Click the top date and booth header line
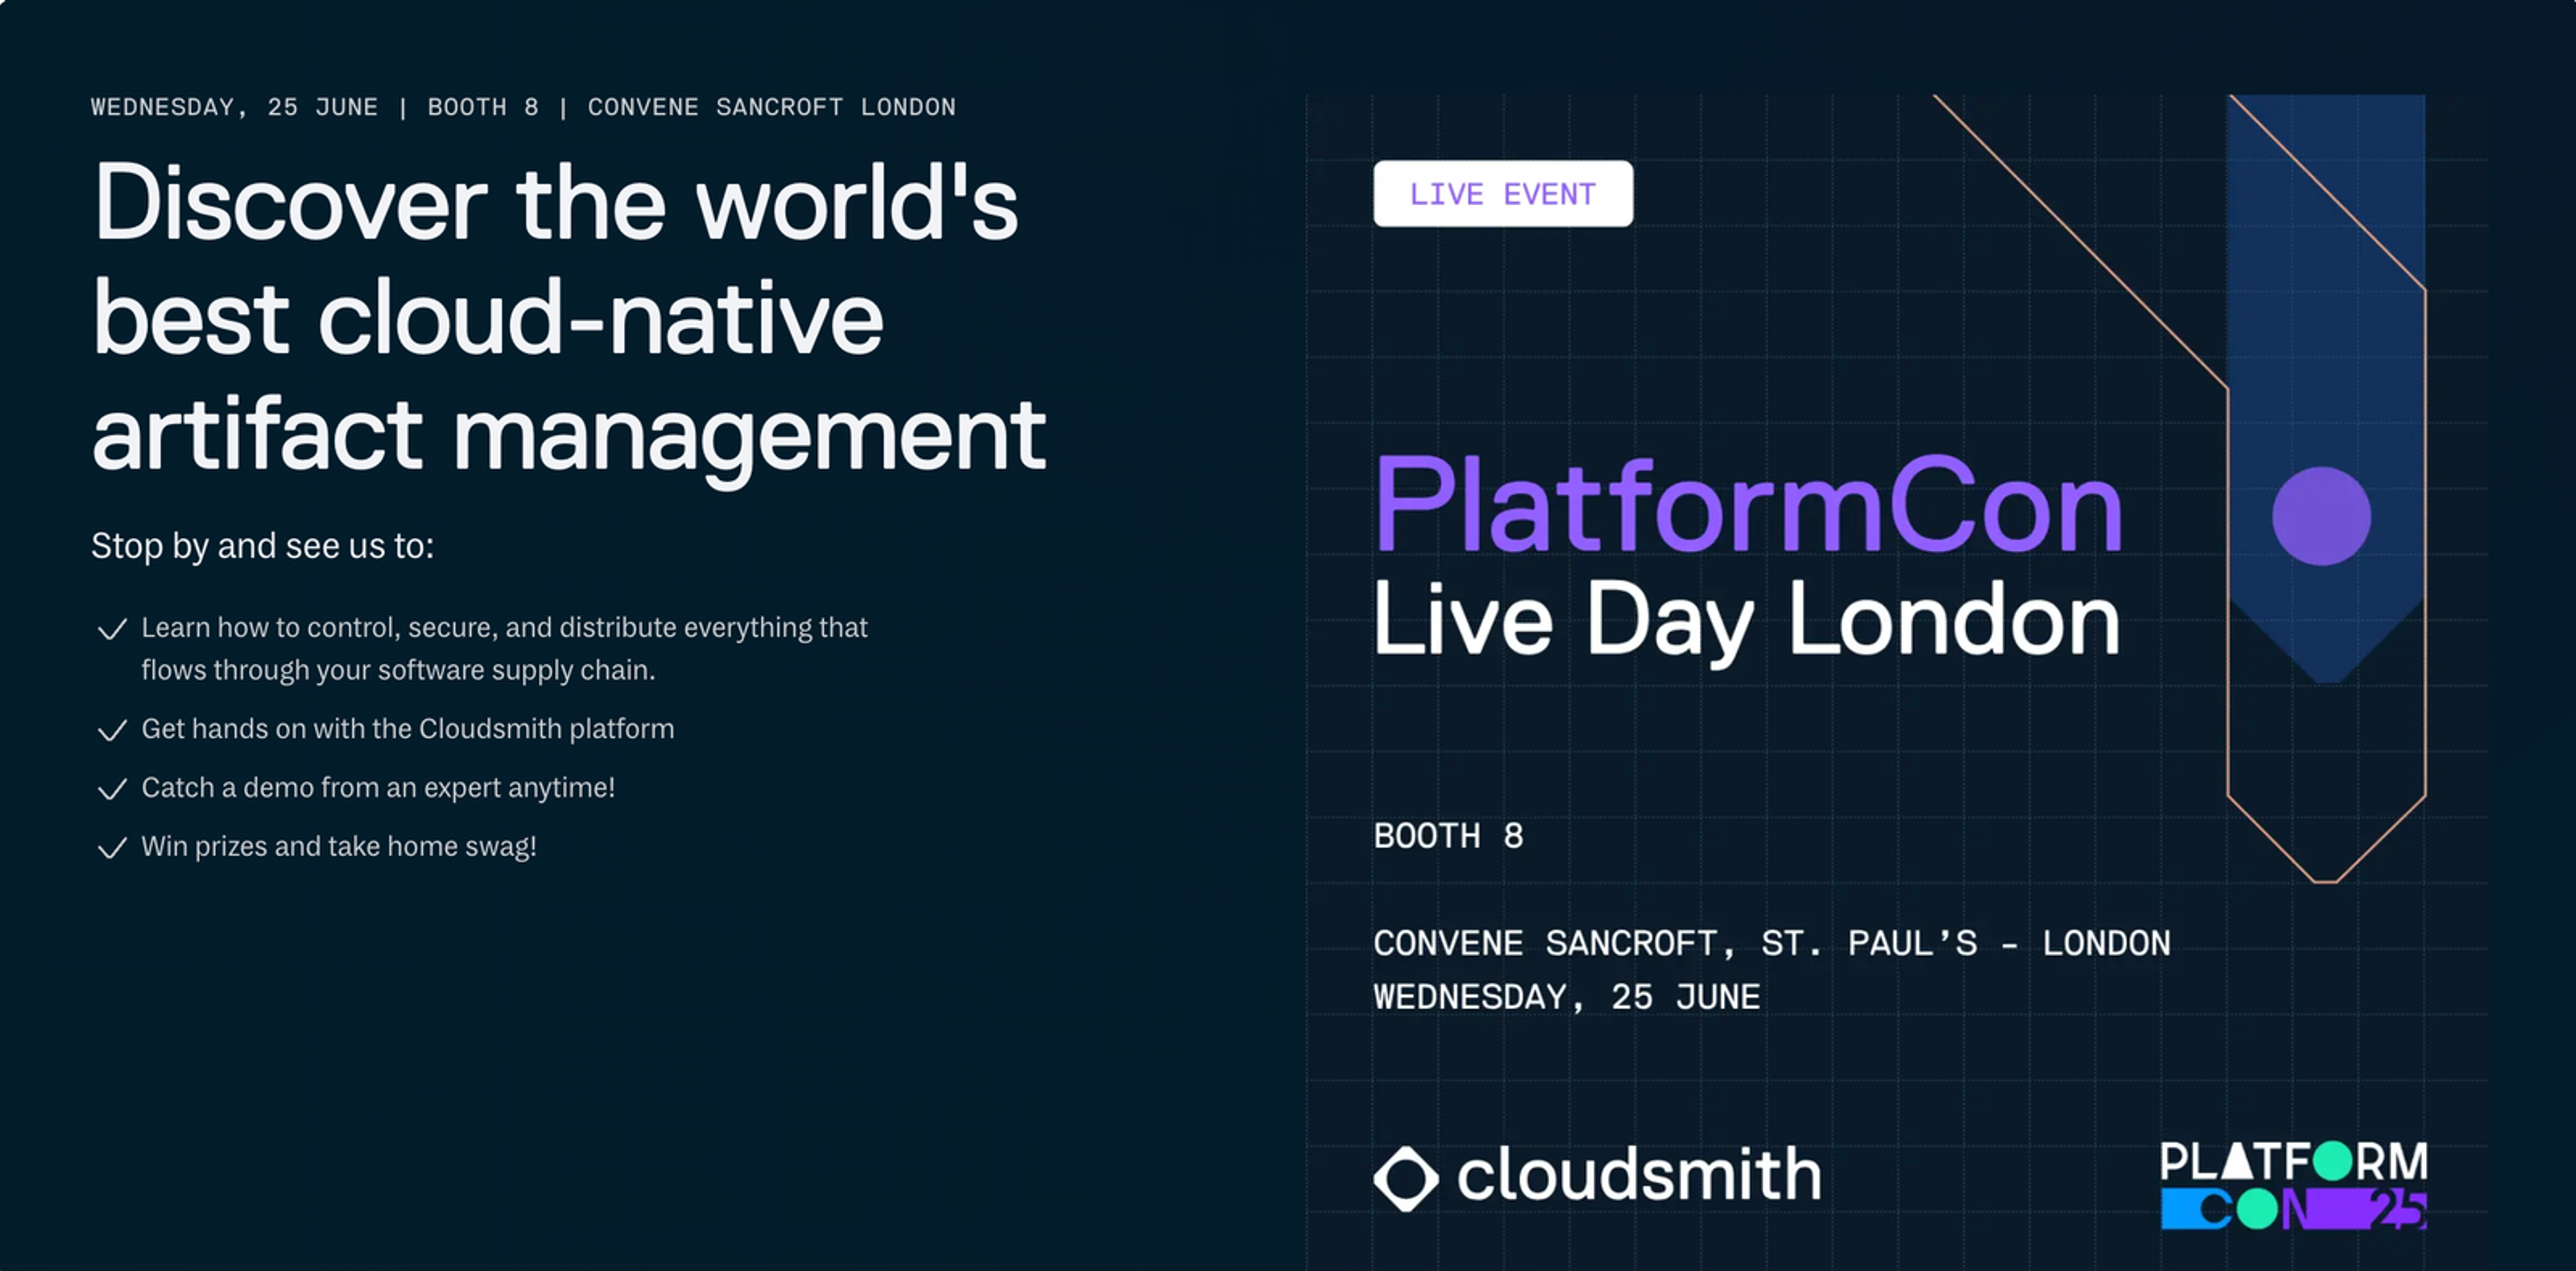The height and width of the screenshot is (1271, 2576). click(x=523, y=107)
